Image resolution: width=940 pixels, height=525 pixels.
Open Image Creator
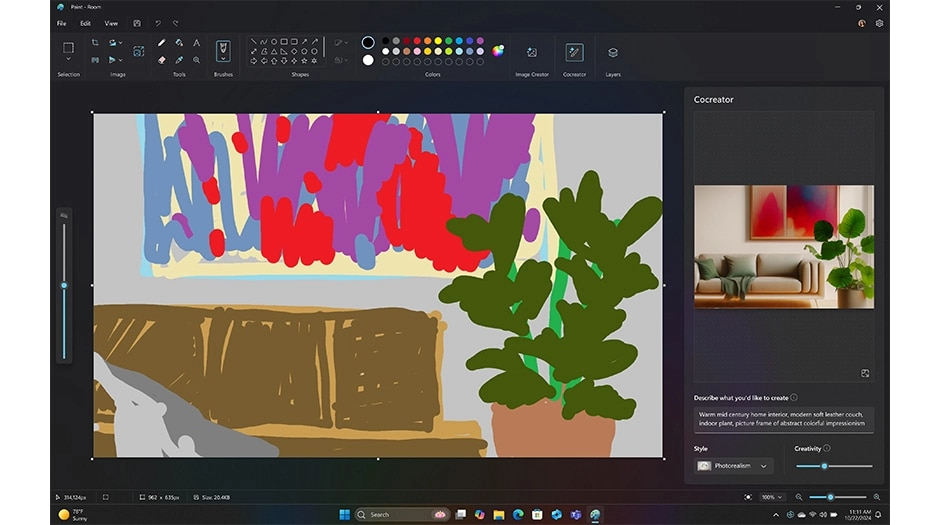pos(532,53)
